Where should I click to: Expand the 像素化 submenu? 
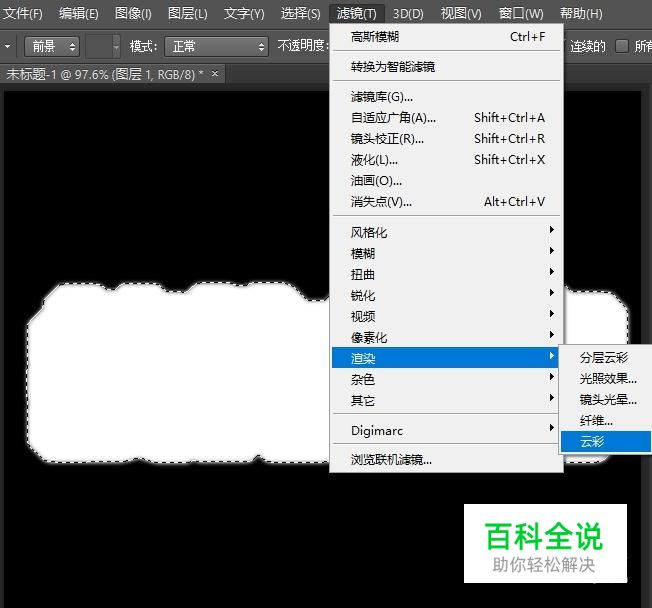[x=447, y=337]
